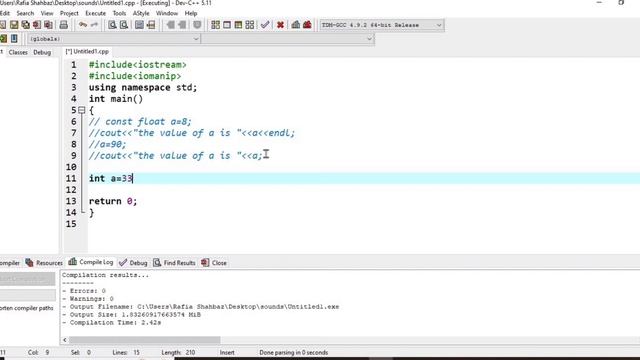Image resolution: width=640 pixels, height=360 pixels.
Task: Stop execution with the red X icon
Action: [x=280, y=25]
